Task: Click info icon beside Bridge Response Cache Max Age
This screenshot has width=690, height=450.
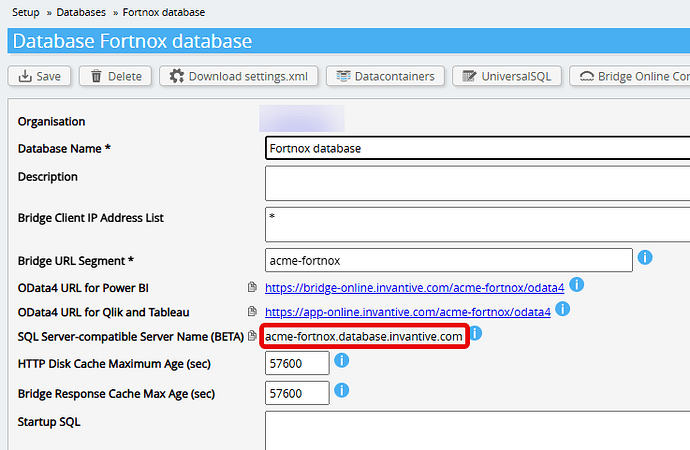Action: tap(342, 390)
